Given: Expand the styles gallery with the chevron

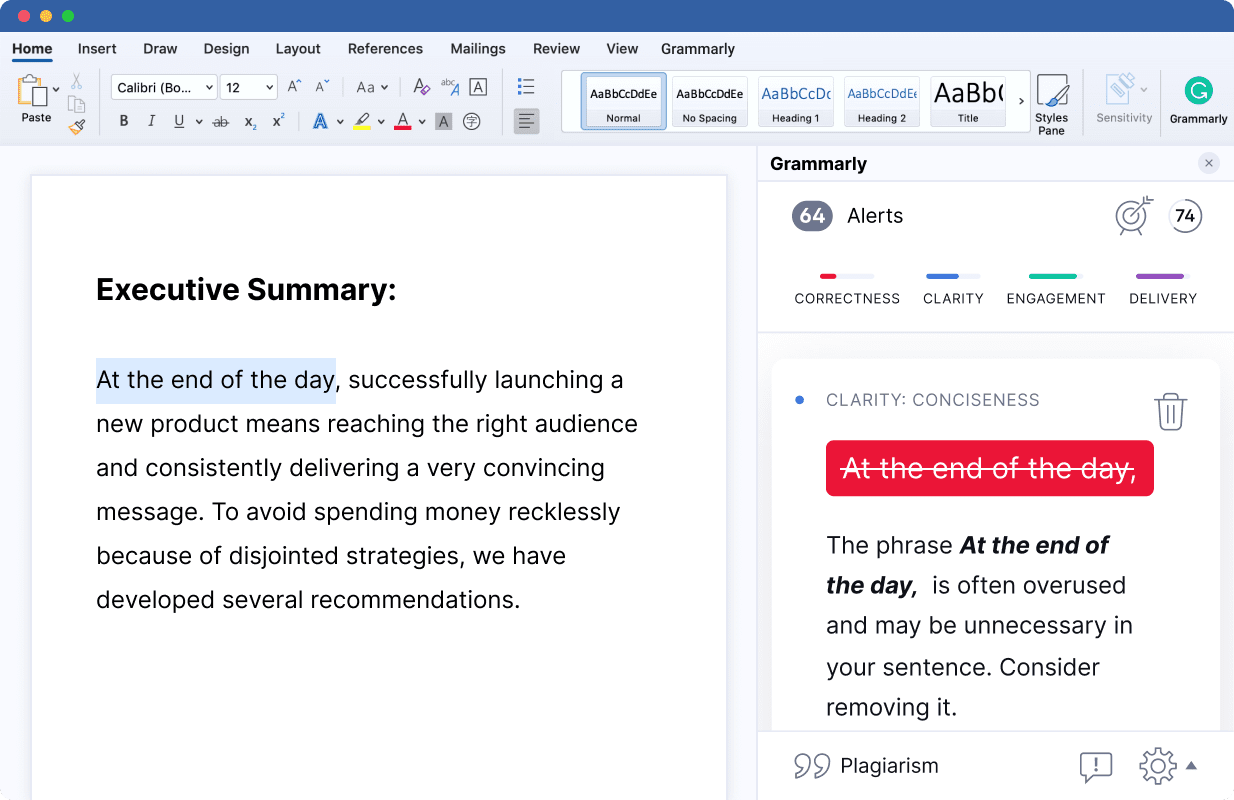Looking at the screenshot, I should (x=1021, y=101).
